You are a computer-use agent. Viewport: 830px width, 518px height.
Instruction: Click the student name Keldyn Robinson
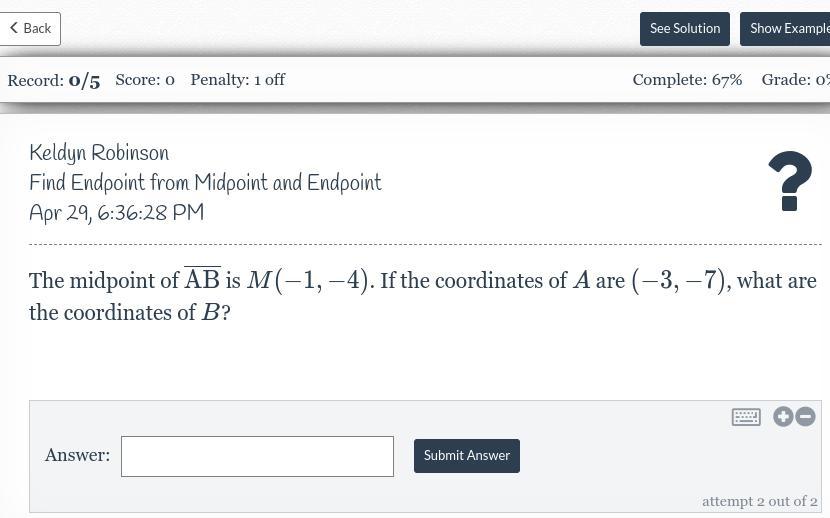[x=99, y=154]
